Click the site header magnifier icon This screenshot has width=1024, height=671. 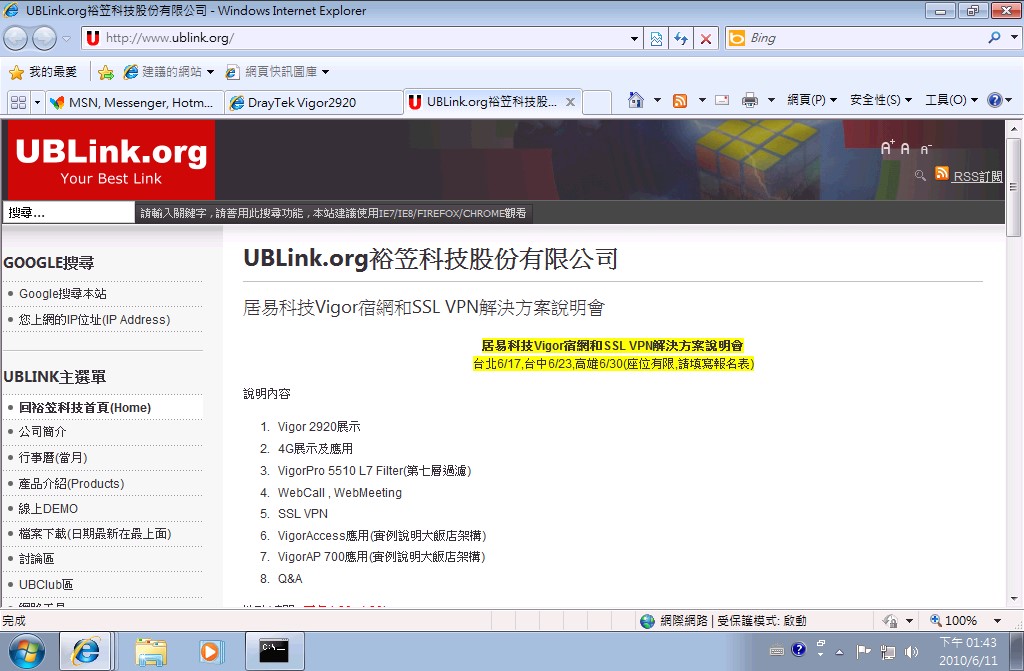point(920,175)
